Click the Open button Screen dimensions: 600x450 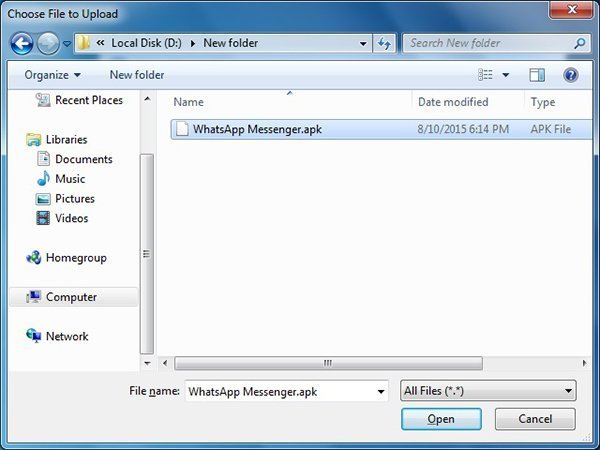pyautogui.click(x=441, y=419)
